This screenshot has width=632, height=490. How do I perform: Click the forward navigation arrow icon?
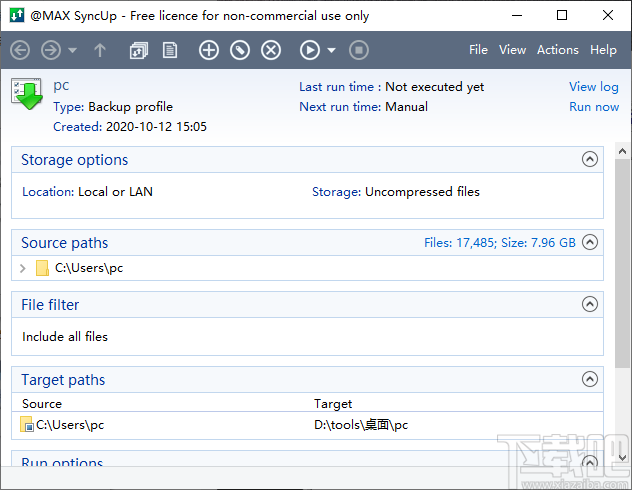tap(50, 50)
